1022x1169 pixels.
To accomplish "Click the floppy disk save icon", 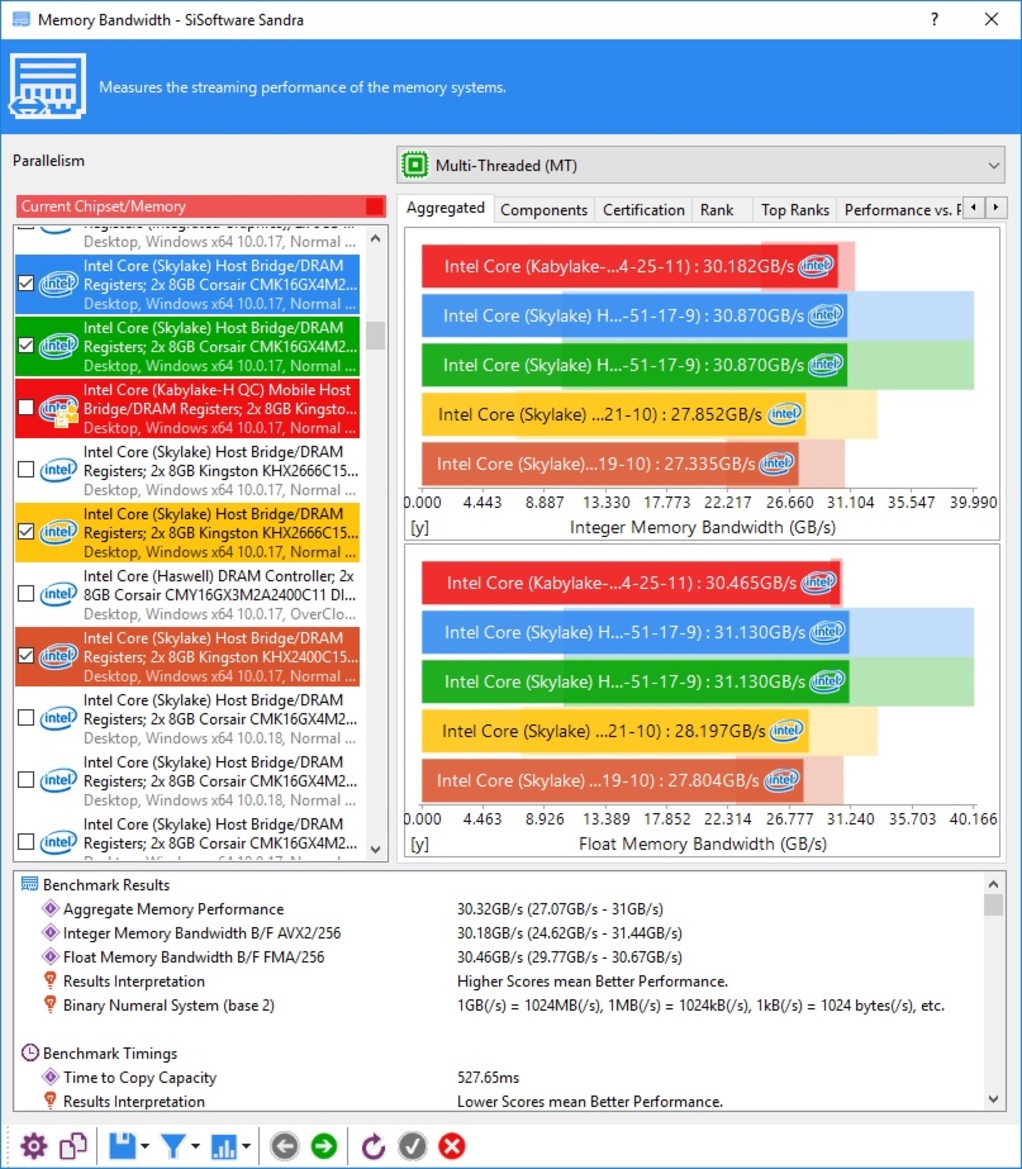I will click(x=122, y=1146).
